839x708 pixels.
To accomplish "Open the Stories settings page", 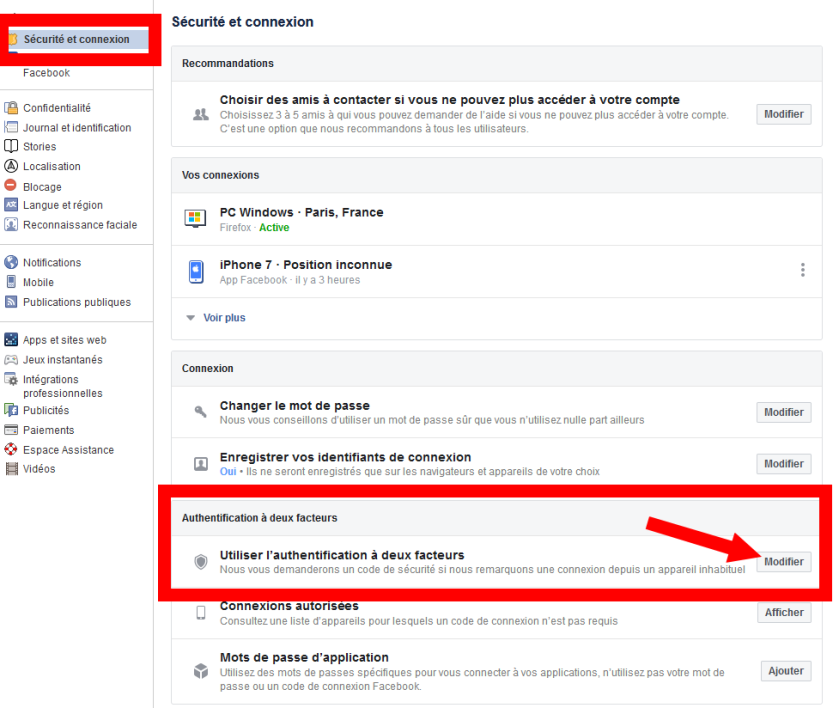I will click(x=40, y=146).
